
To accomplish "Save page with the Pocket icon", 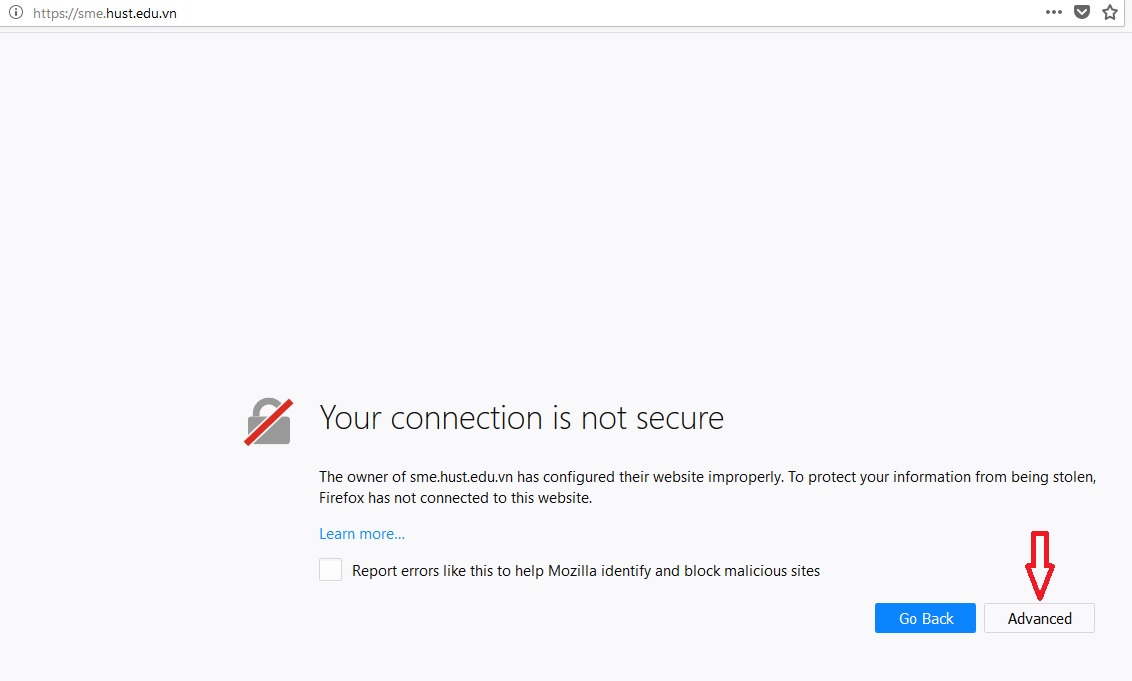I will coord(1081,13).
